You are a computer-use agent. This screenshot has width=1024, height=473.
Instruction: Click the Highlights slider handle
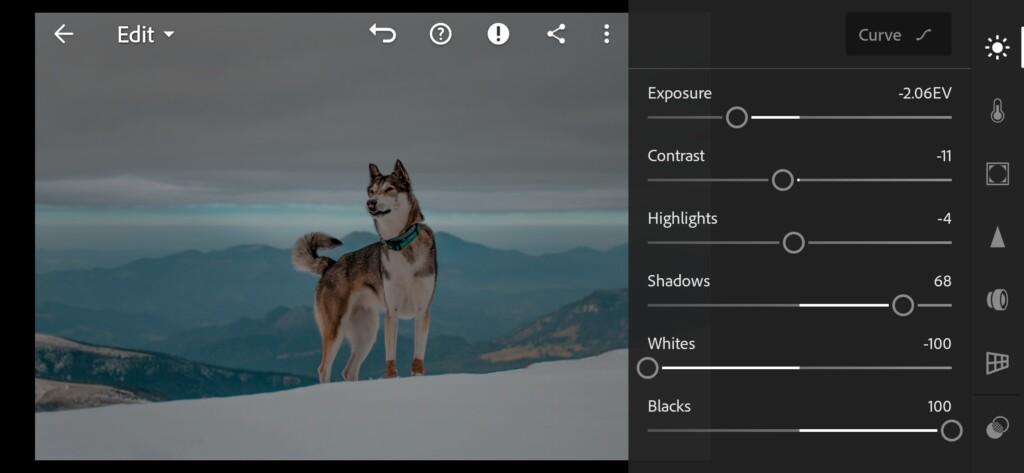click(793, 243)
